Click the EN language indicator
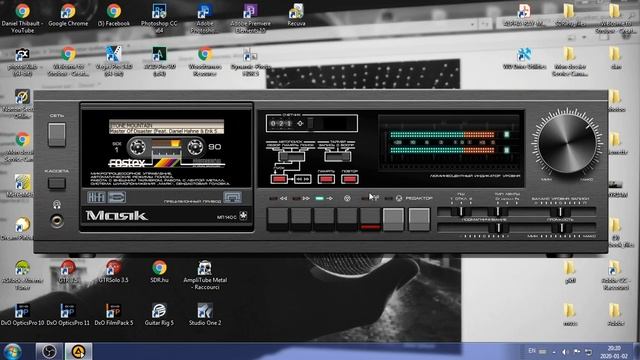Image resolution: width=640 pixels, height=360 pixels. coord(532,351)
